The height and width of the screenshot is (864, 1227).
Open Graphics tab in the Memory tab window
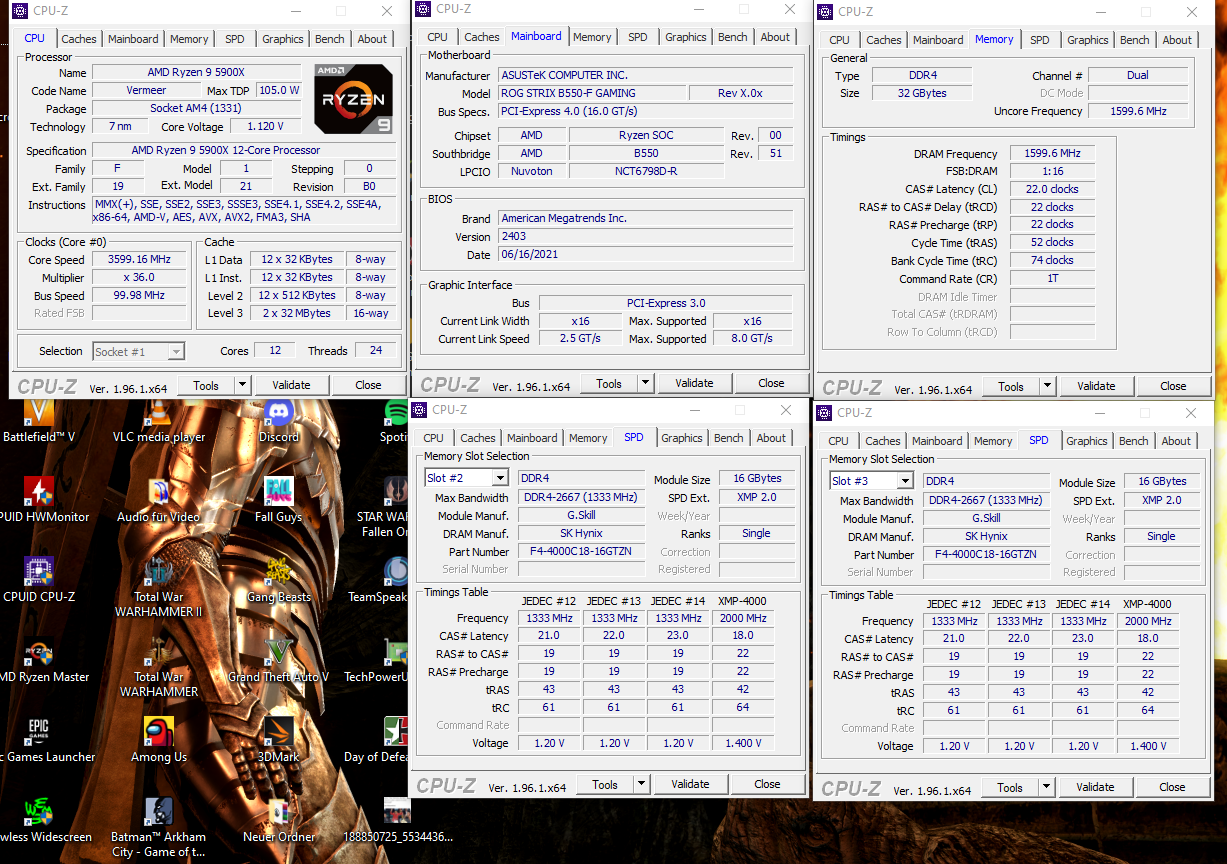[1088, 40]
